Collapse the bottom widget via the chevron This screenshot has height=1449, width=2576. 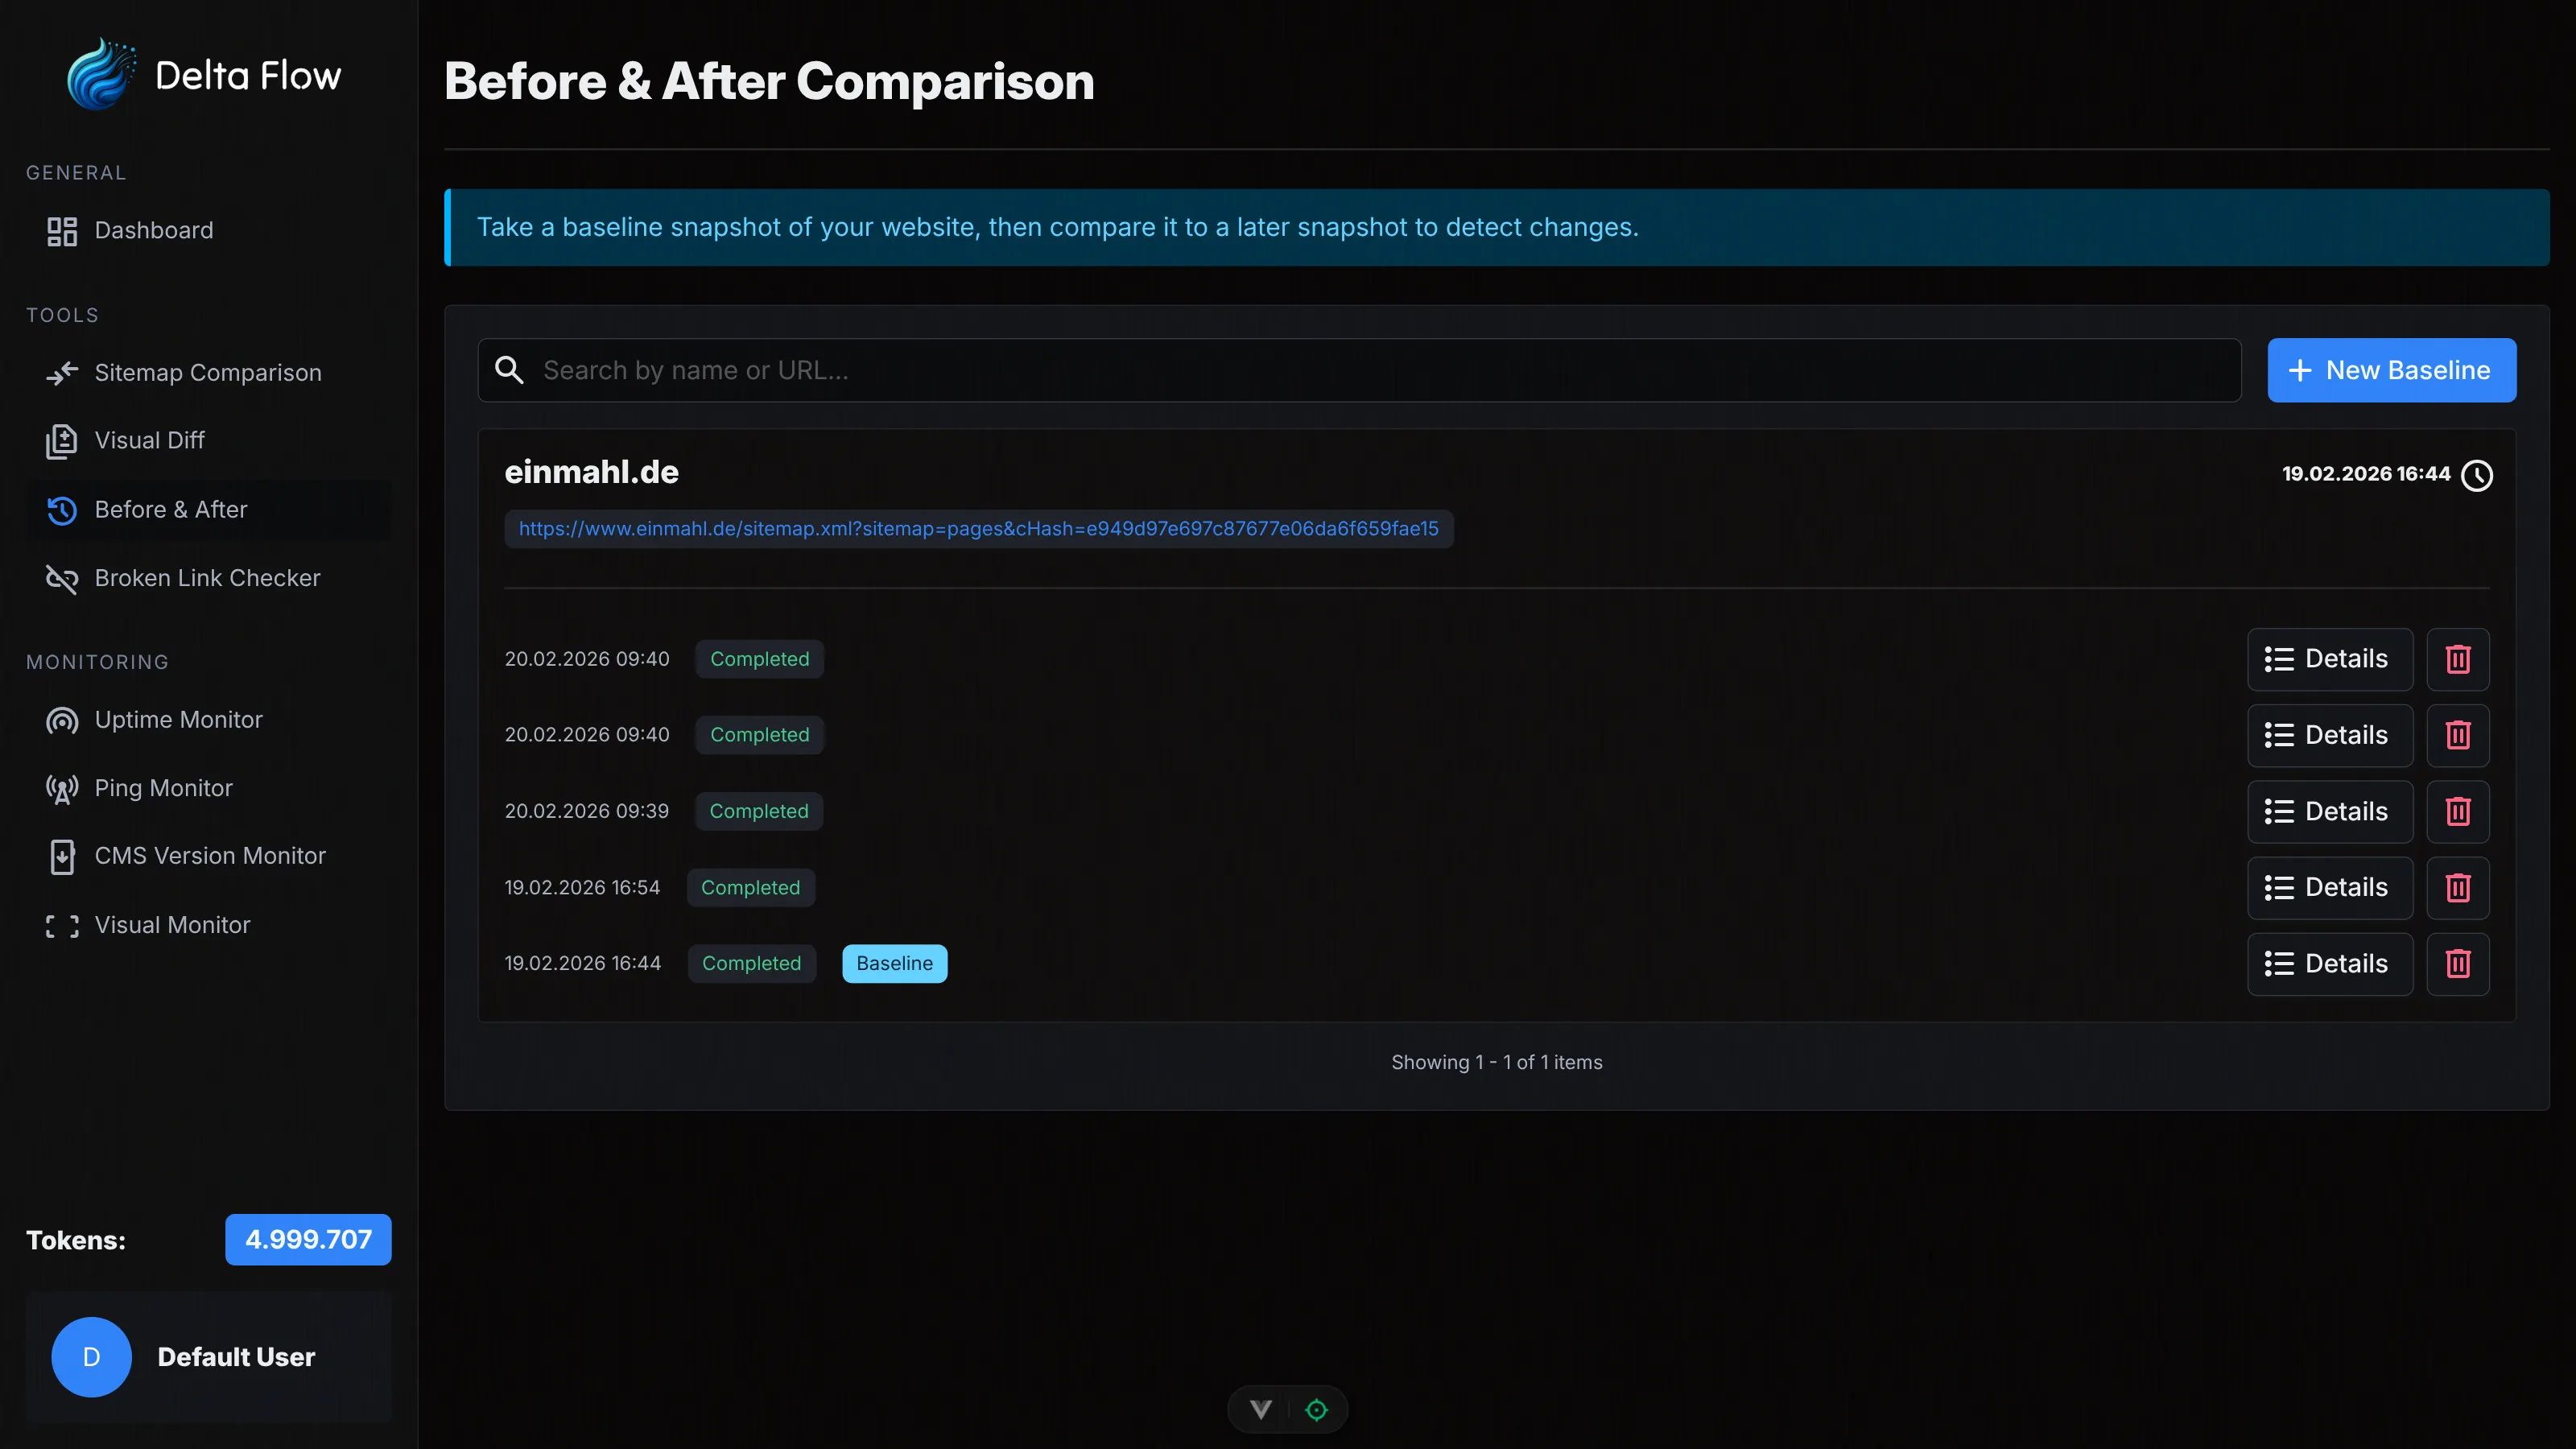(1260, 1409)
